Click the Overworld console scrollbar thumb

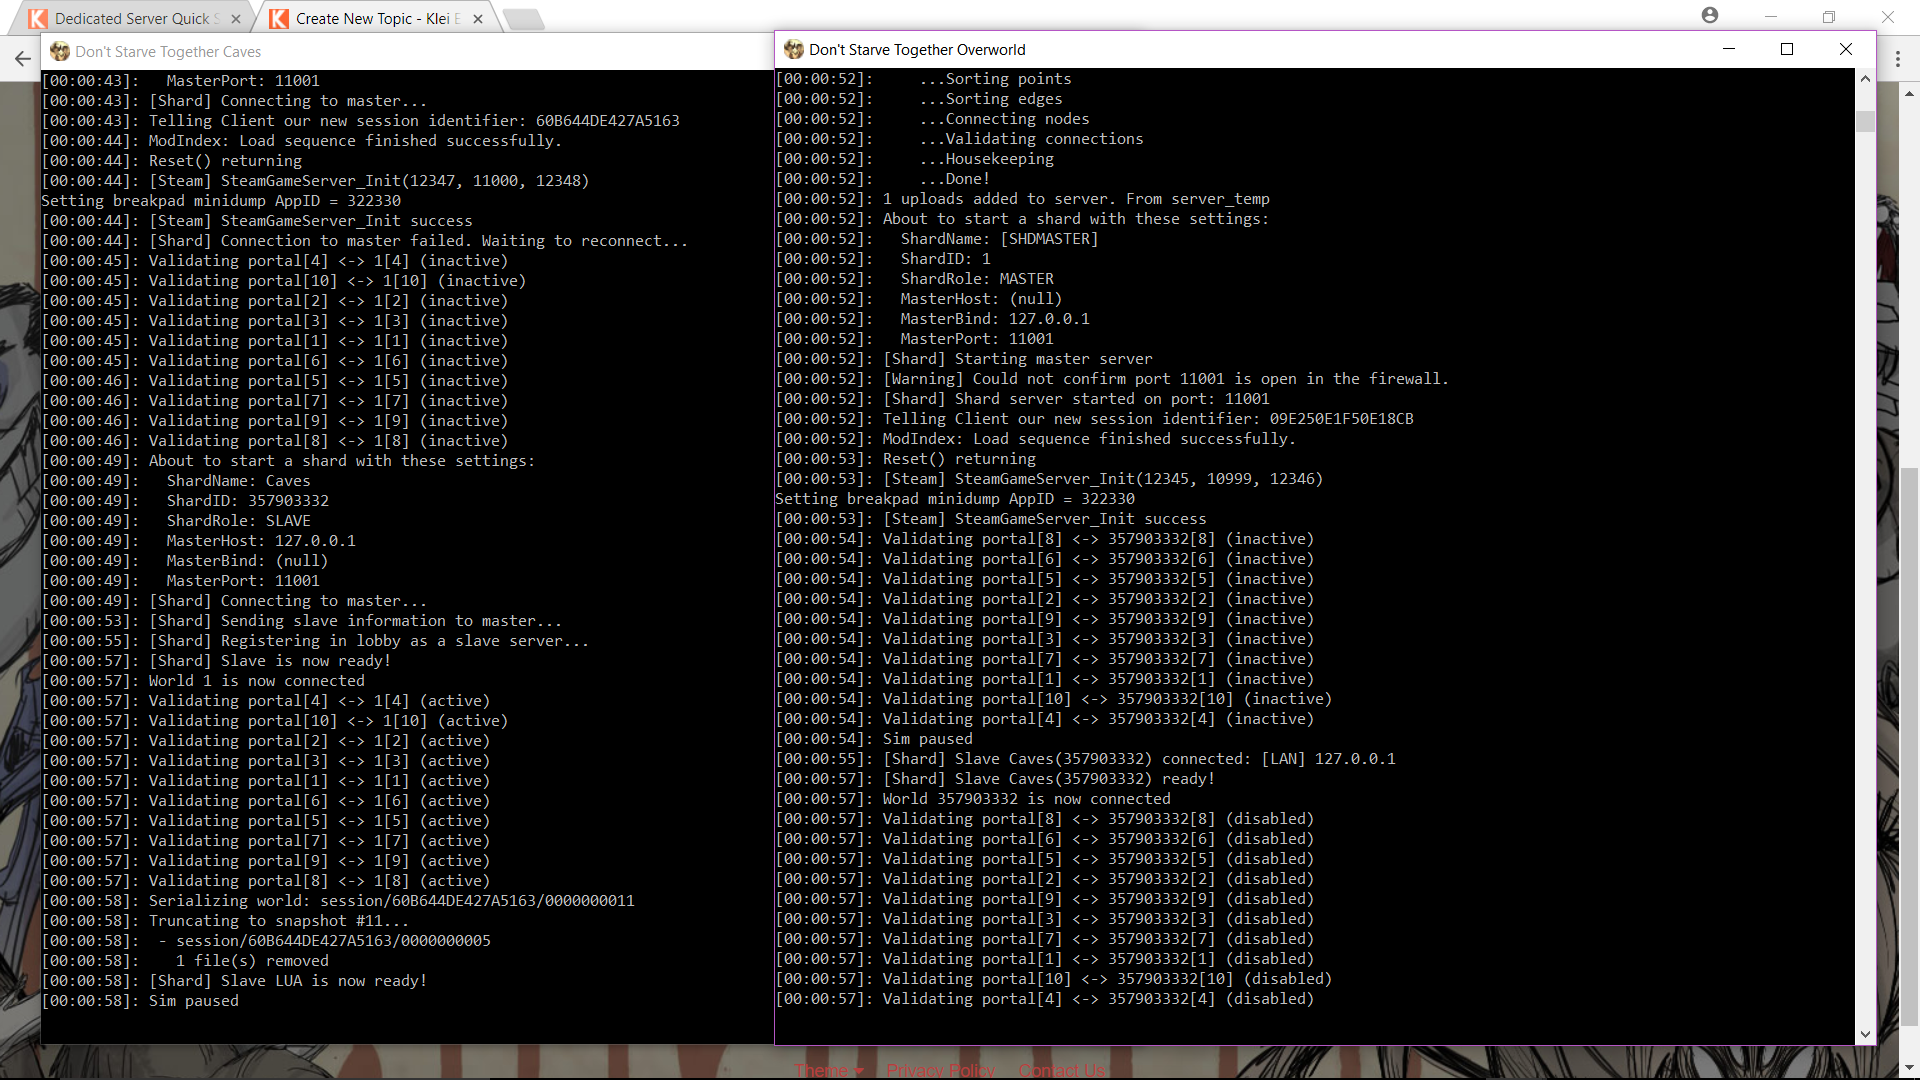[1865, 121]
